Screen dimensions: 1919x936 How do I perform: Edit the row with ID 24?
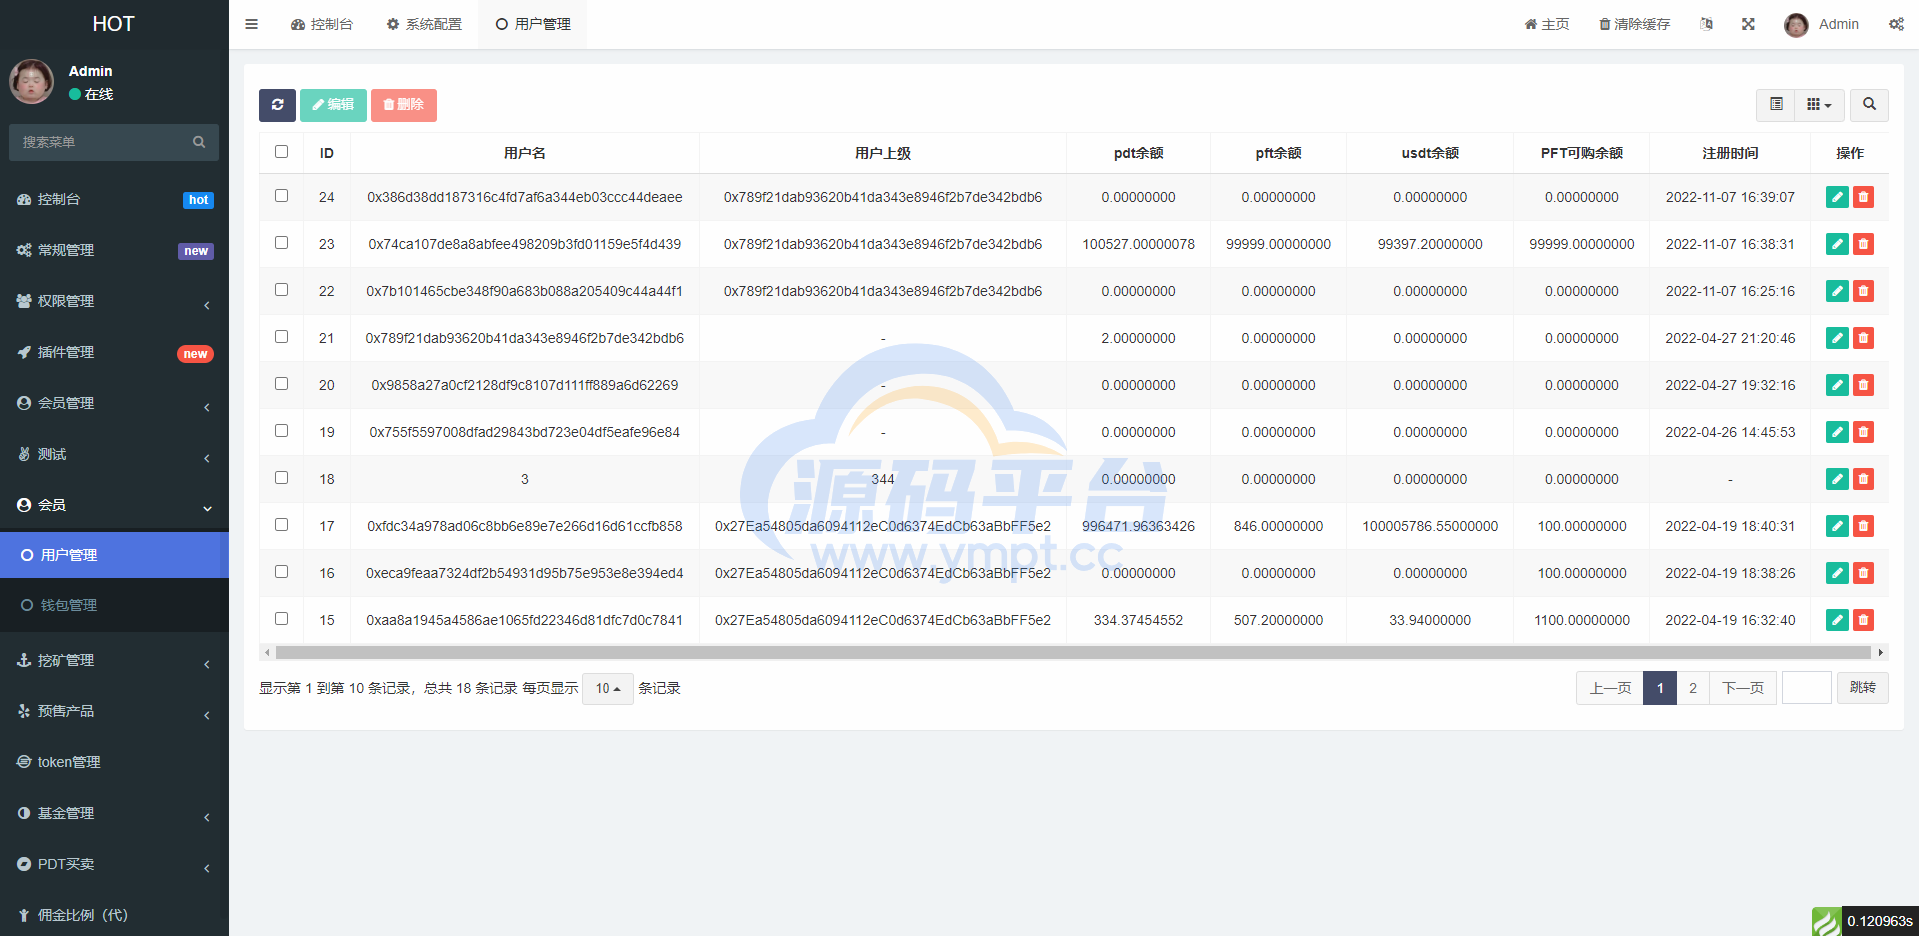click(1837, 197)
